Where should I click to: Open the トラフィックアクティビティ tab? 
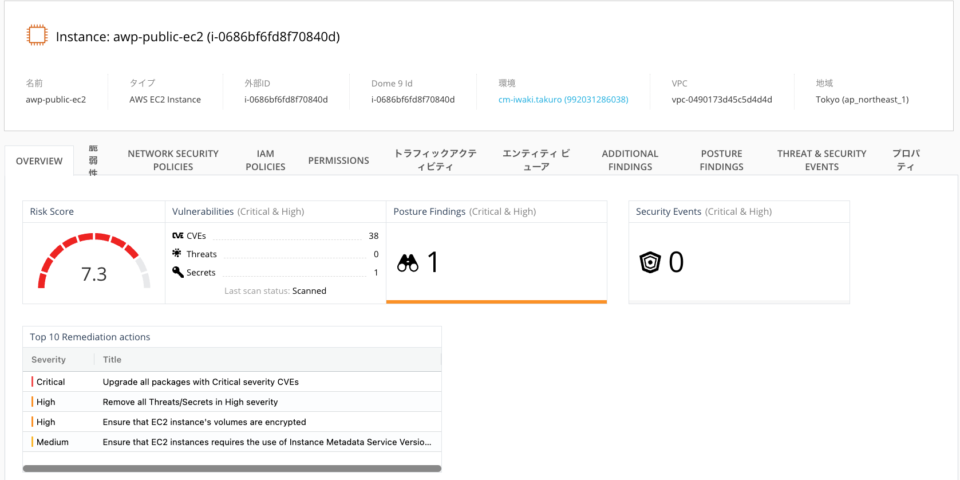(435, 160)
